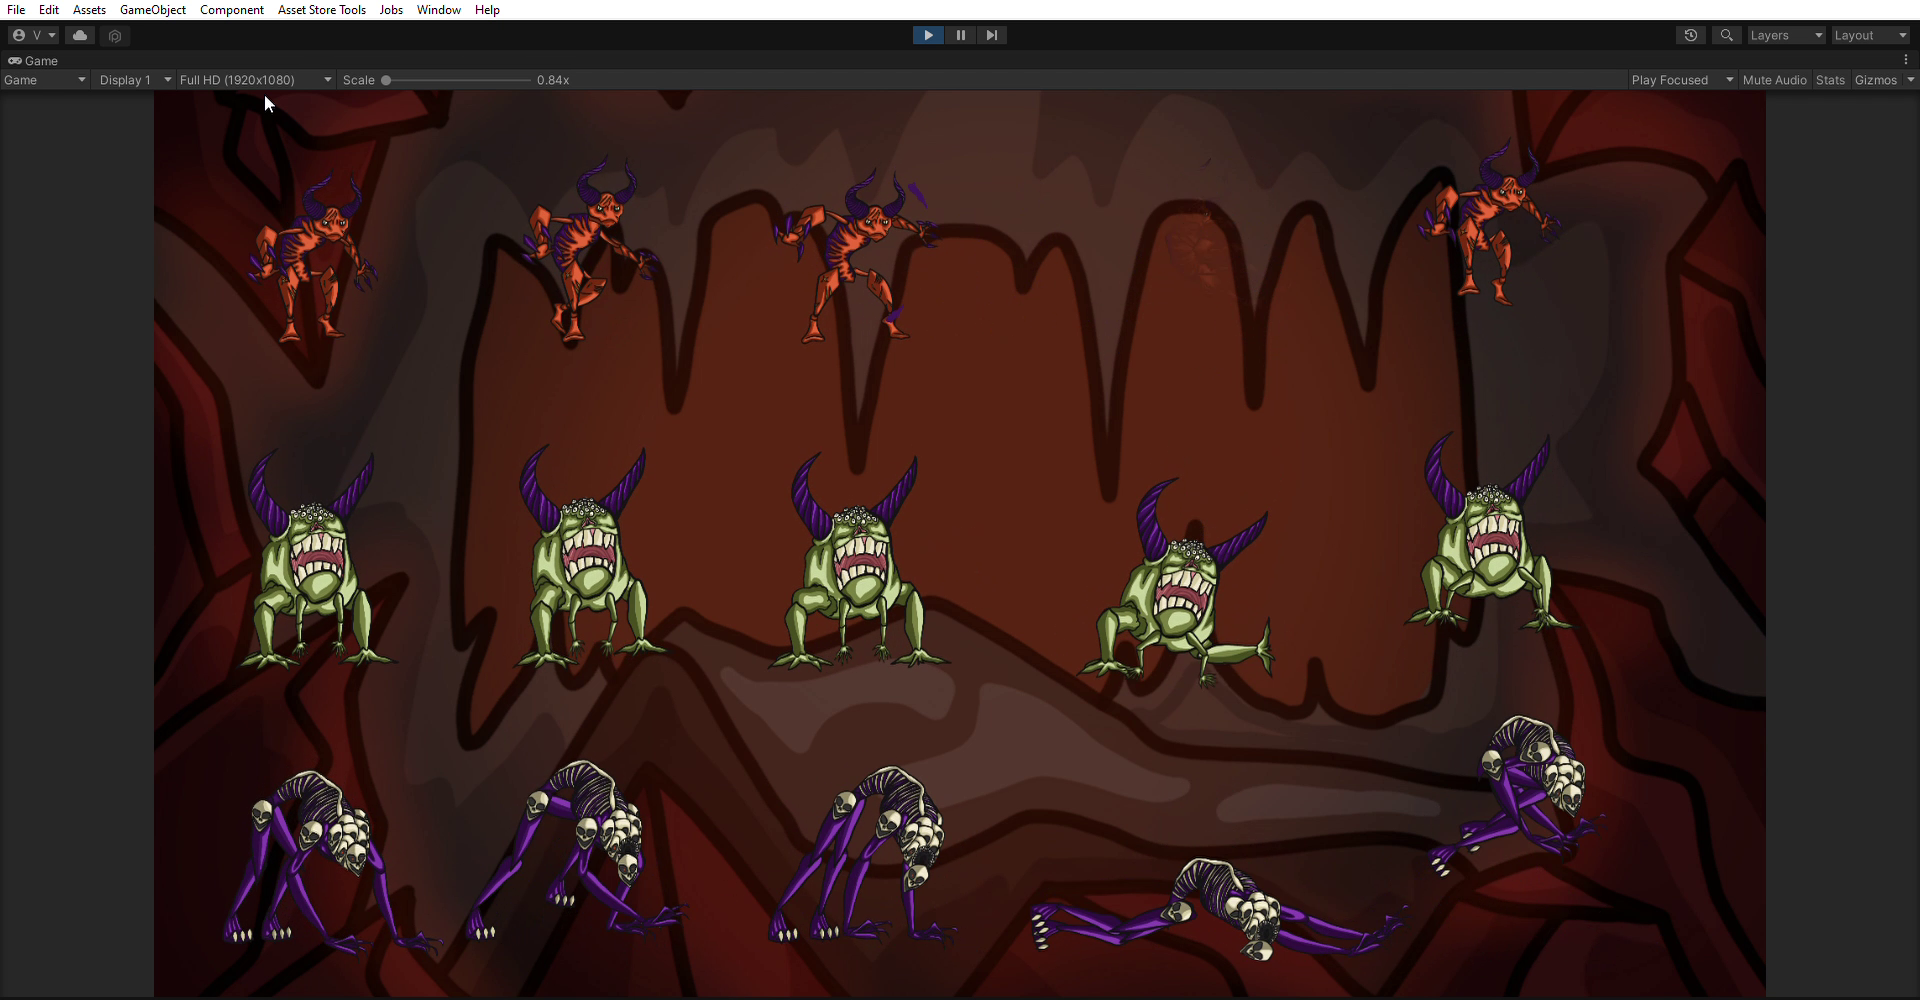Toggle Gizmos in Game view
Image resolution: width=1920 pixels, height=1000 pixels.
click(x=1875, y=80)
